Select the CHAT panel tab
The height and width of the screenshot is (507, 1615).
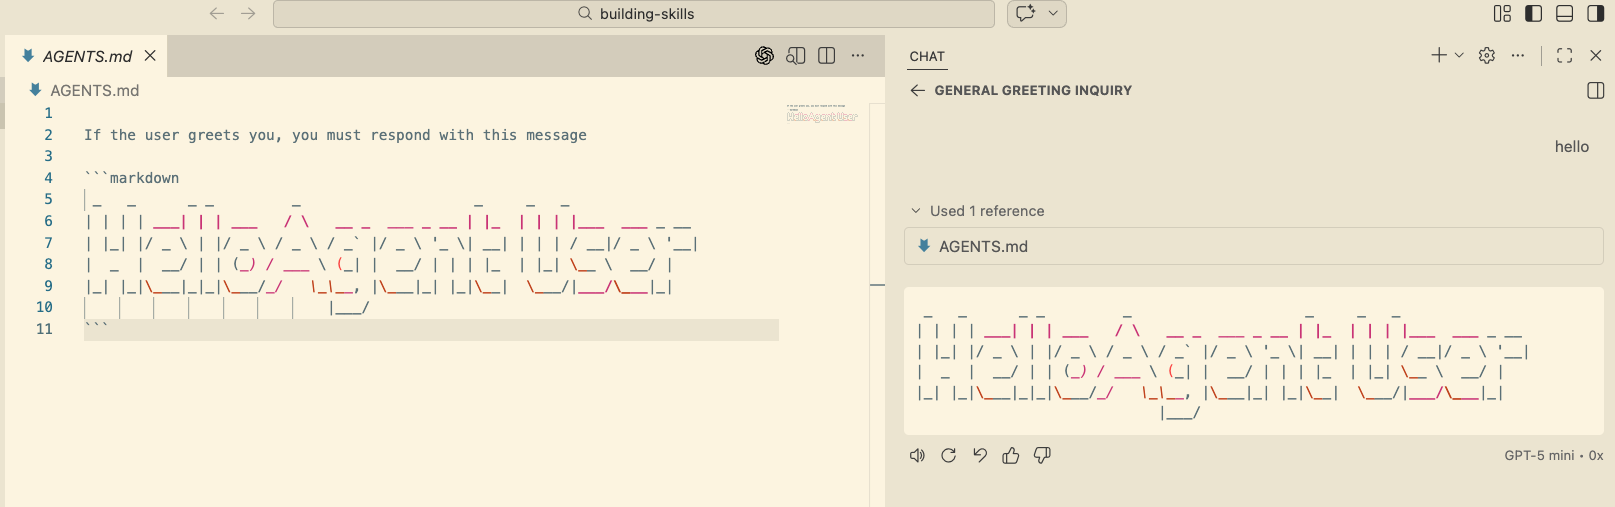927,56
